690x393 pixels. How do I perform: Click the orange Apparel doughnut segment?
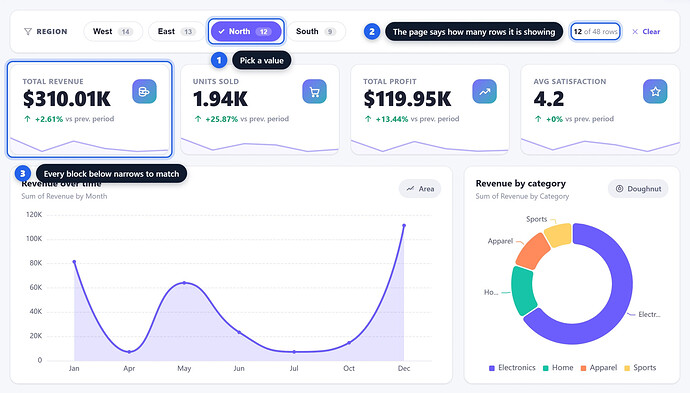pos(533,251)
